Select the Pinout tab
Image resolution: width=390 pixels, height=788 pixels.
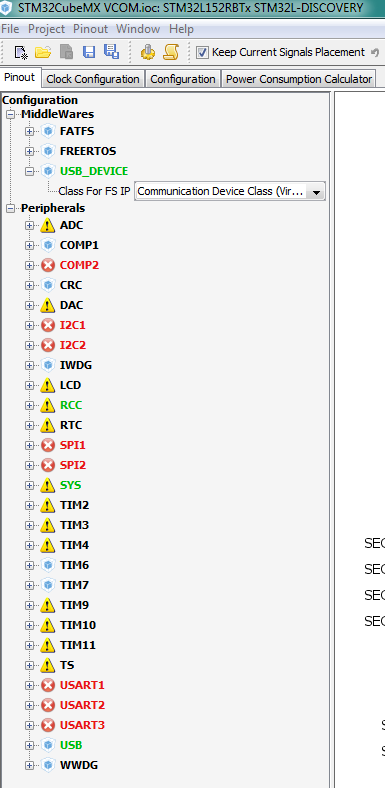coord(20,78)
